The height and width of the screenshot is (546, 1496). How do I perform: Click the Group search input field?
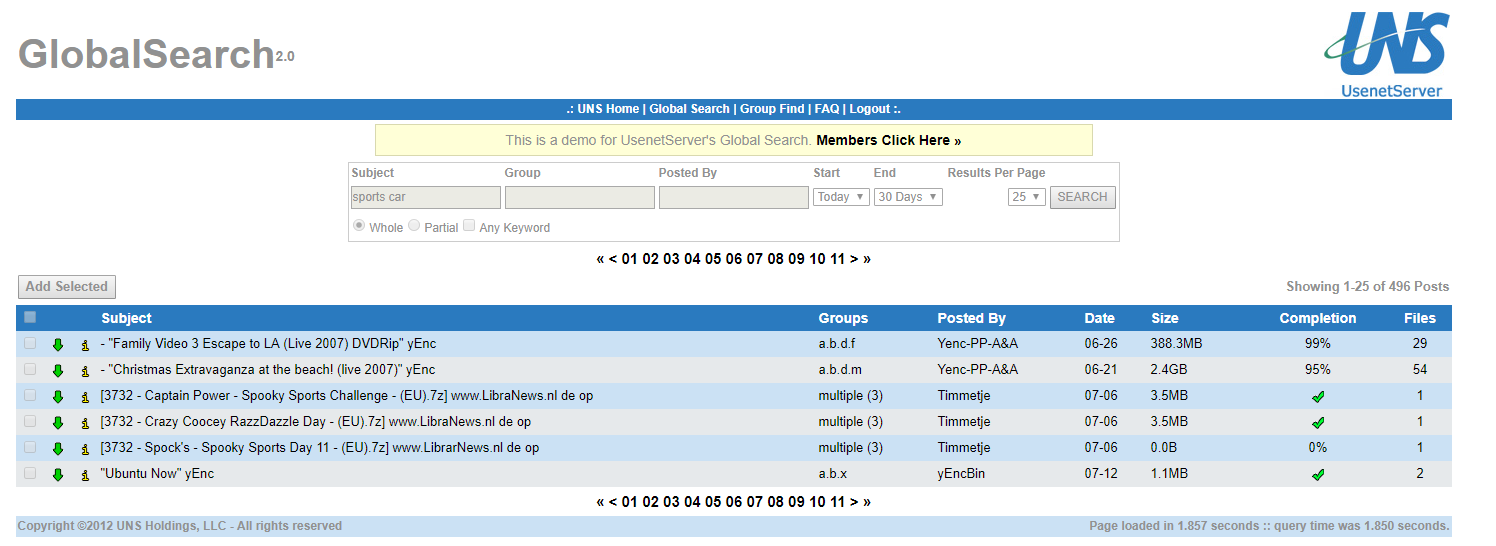tap(580, 197)
